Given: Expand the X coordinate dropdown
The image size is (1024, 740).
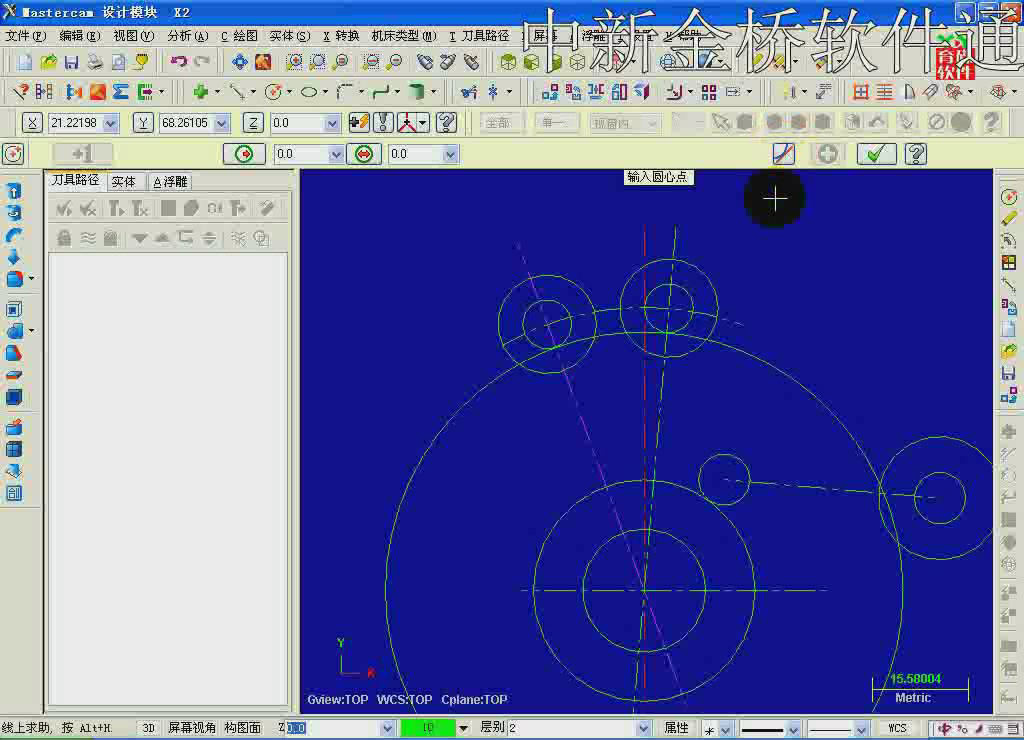Looking at the screenshot, I should (x=110, y=123).
